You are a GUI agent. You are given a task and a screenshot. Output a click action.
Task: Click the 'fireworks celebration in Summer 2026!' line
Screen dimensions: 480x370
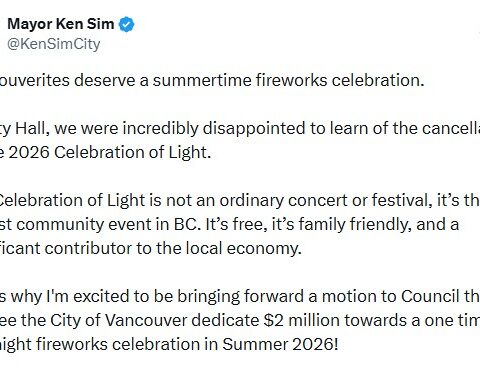(169, 344)
